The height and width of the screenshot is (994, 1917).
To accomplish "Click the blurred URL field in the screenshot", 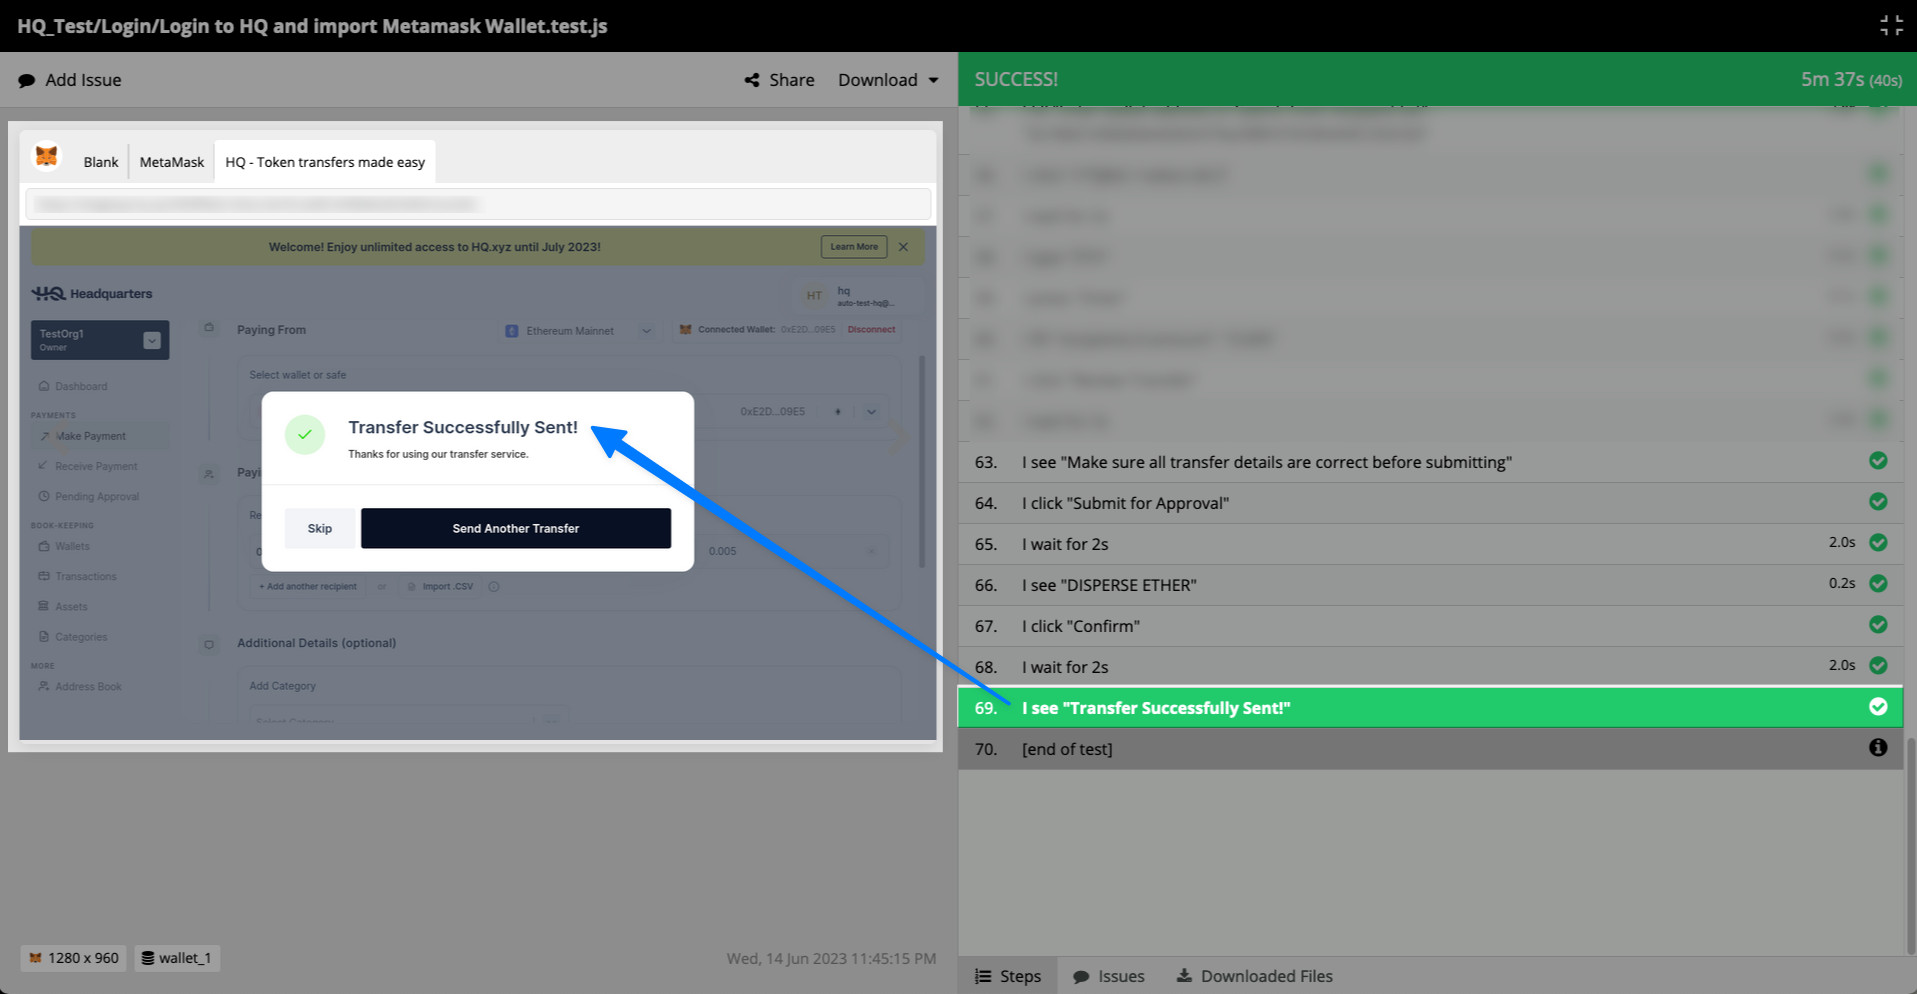I will 478,204.
